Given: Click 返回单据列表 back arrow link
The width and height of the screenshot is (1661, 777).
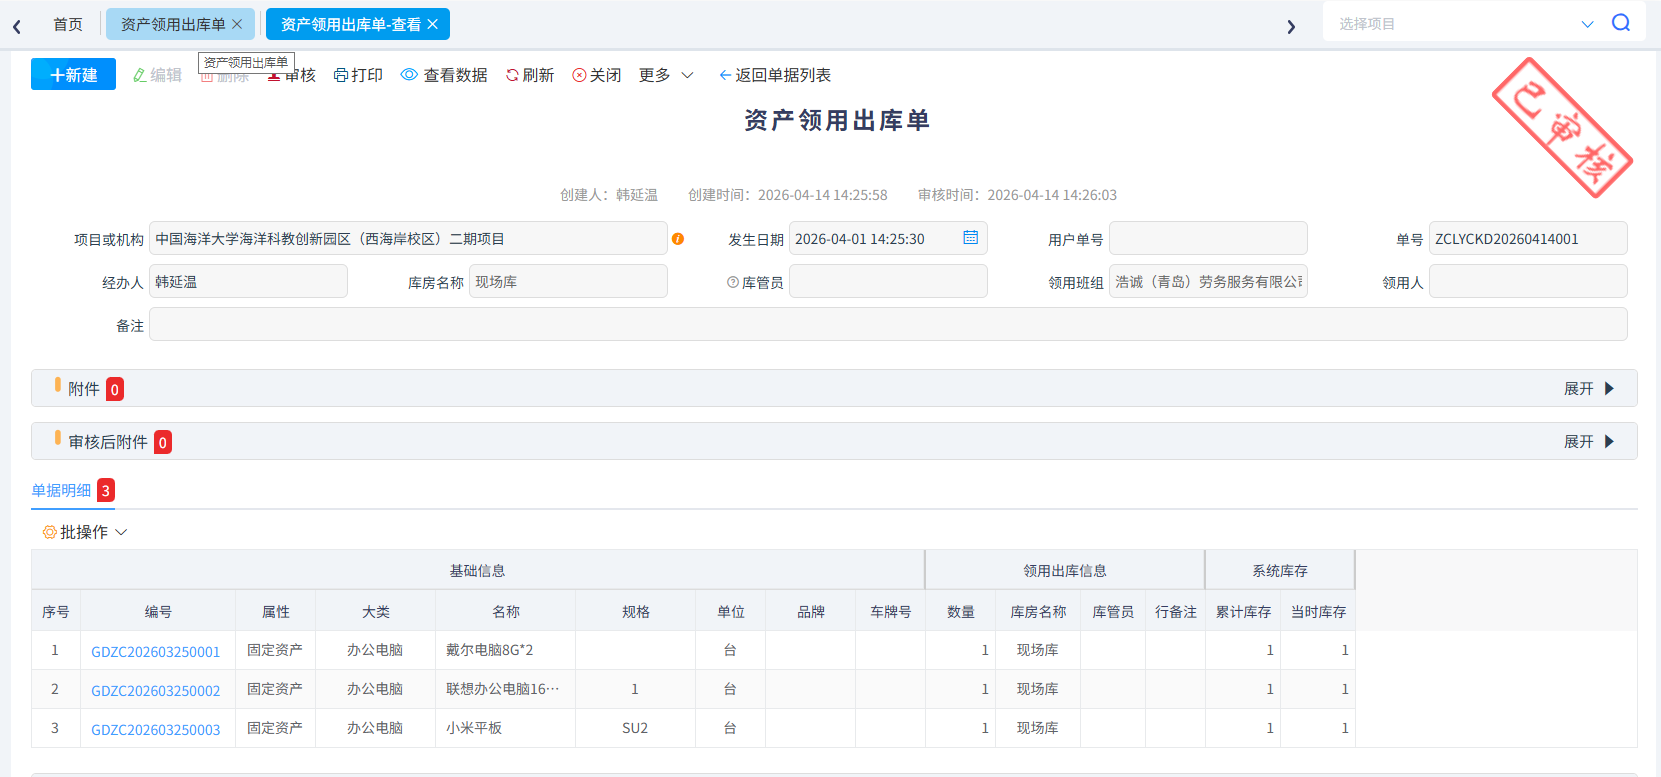Looking at the screenshot, I should 775,75.
